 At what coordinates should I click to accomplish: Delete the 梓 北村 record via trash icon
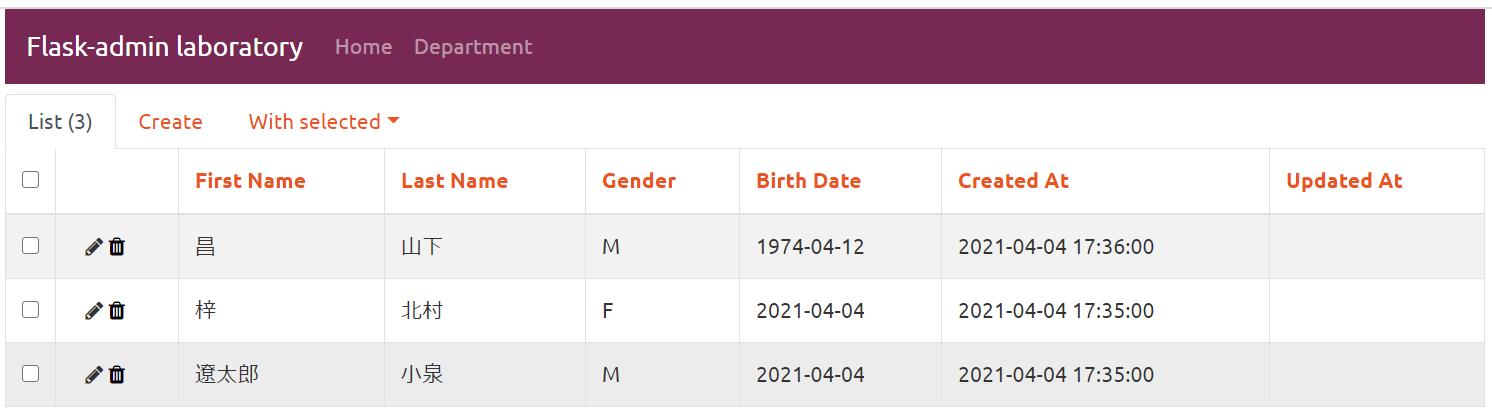(x=117, y=310)
